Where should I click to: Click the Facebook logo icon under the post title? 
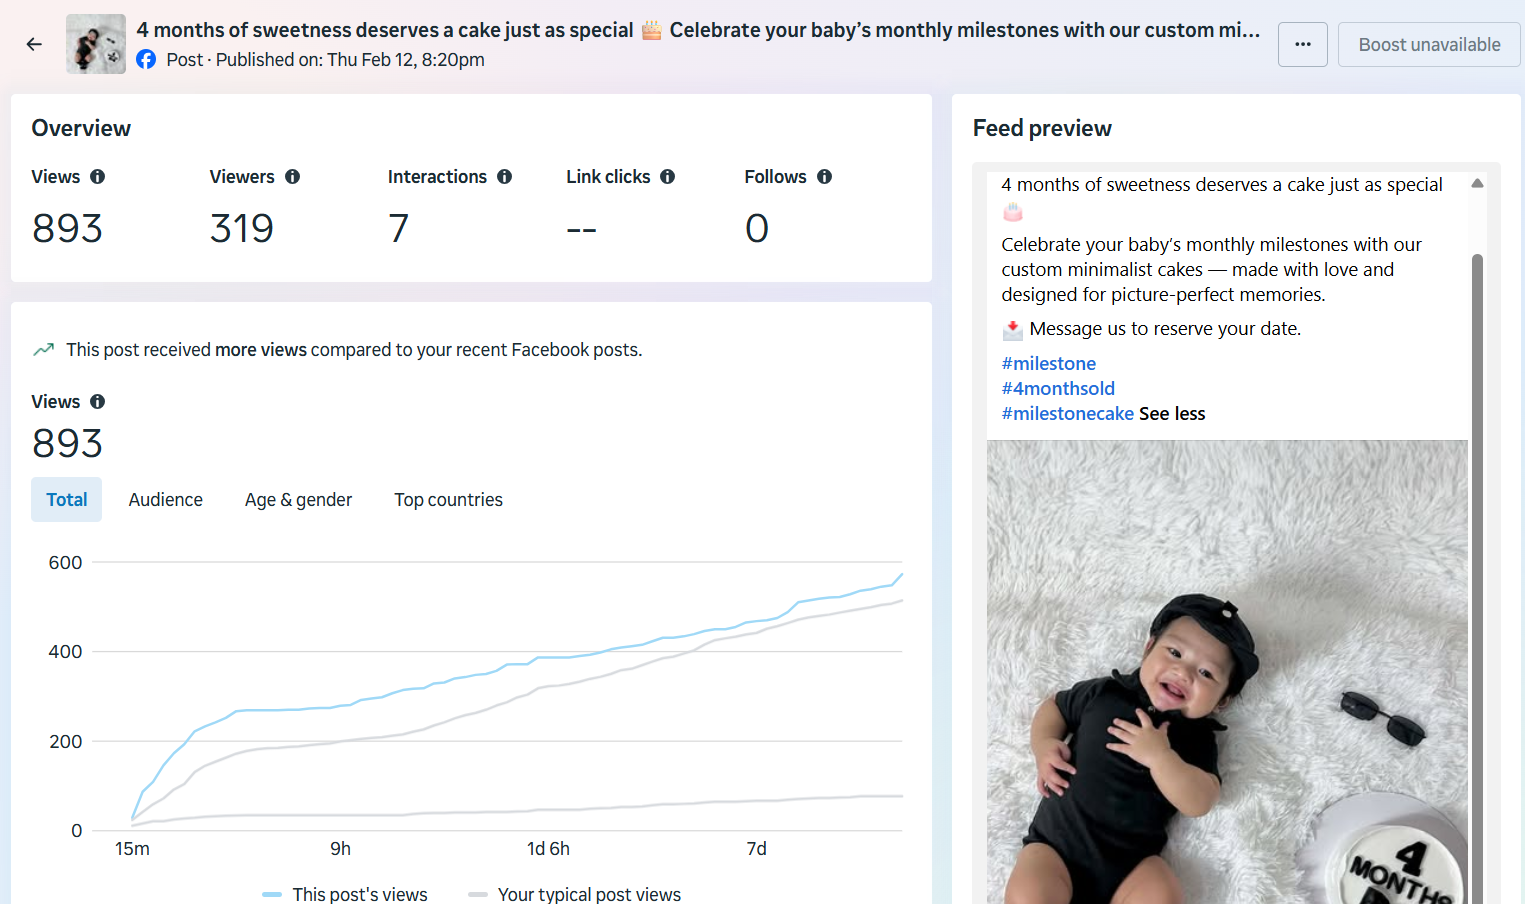146,59
